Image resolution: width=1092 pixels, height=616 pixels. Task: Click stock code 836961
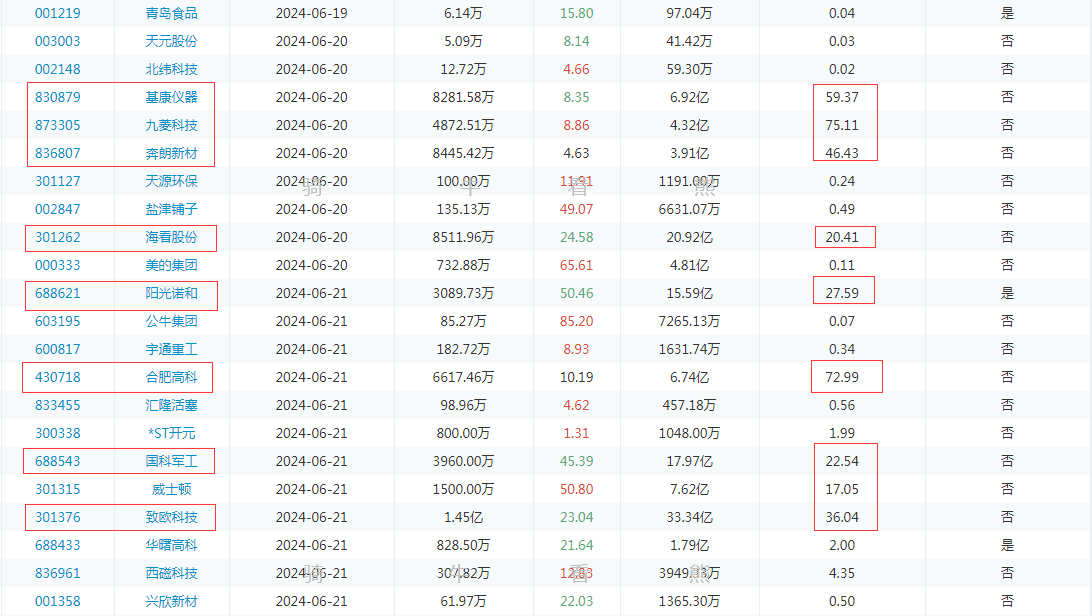[x=58, y=573]
